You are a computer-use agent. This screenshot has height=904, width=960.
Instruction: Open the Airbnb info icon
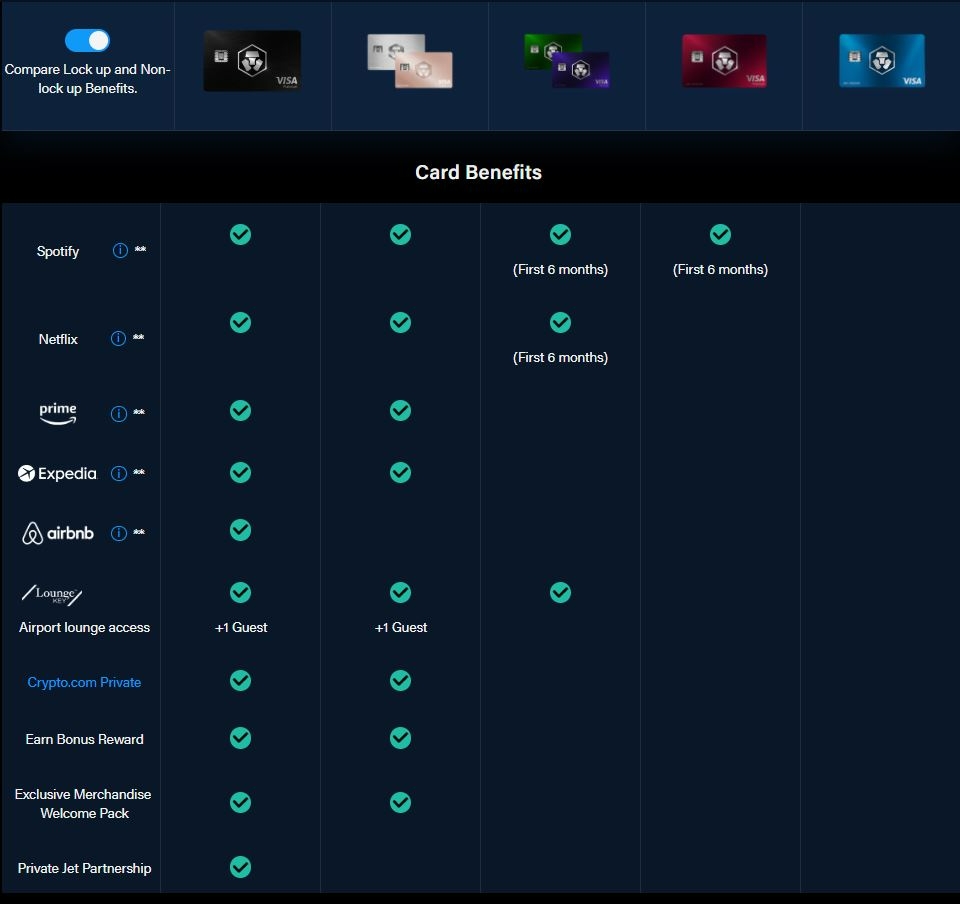click(119, 533)
